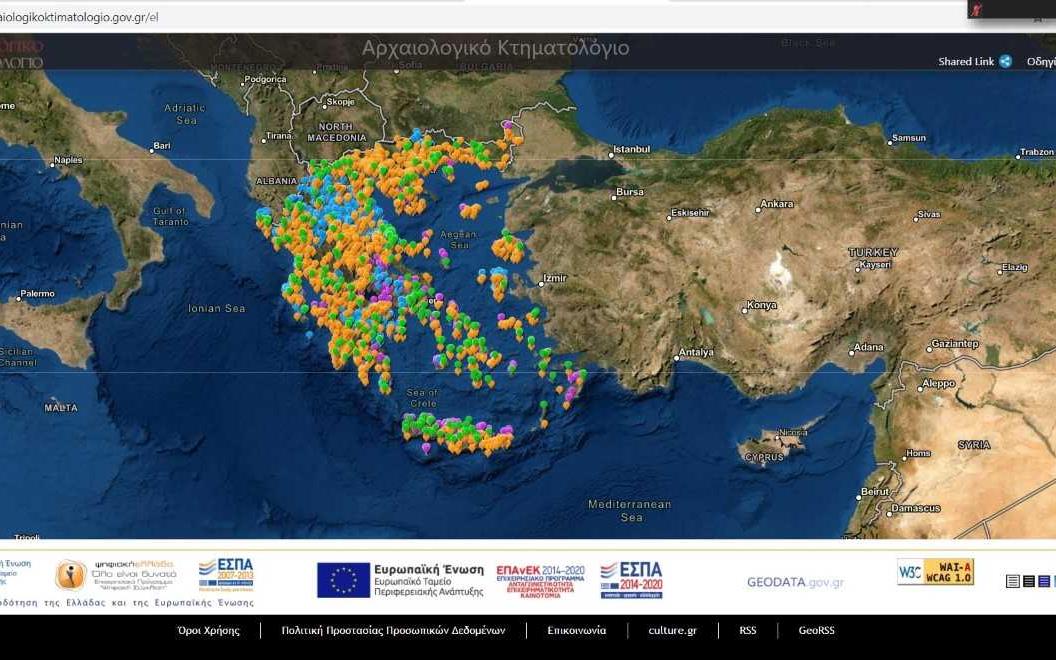Screen dimensions: 1056x660
Task: Open the Shared Link text button
Action: click(966, 61)
